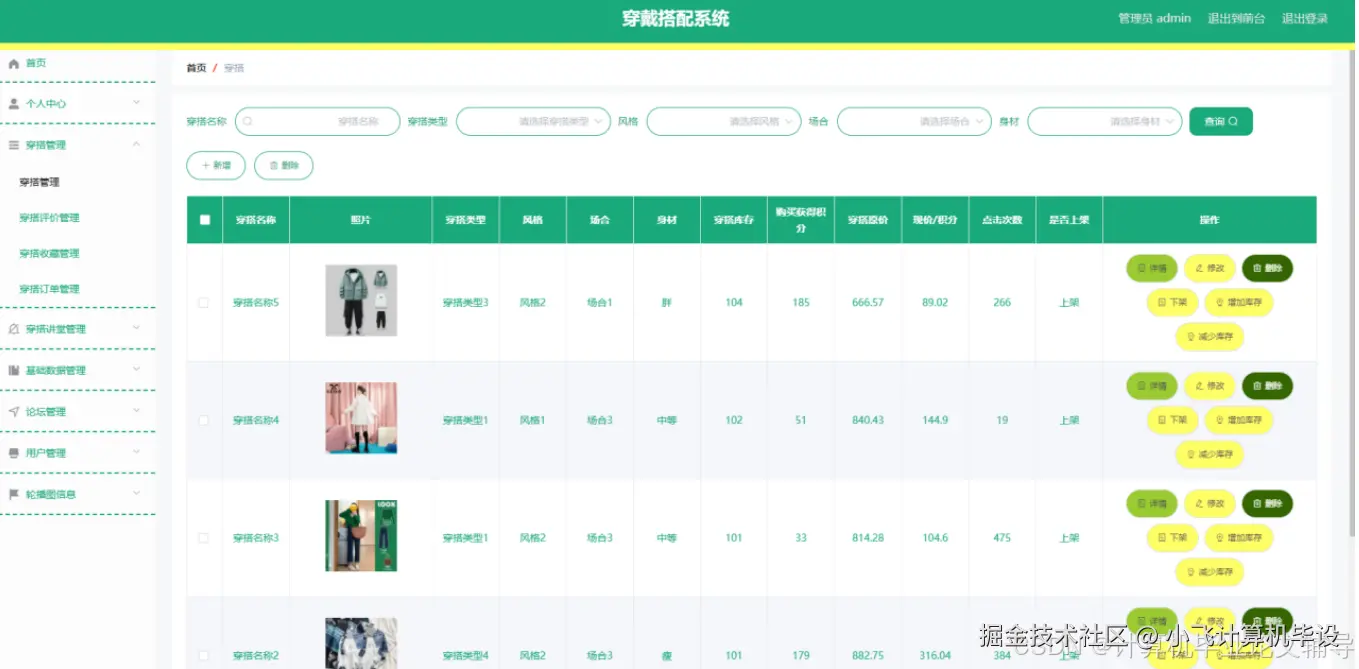This screenshot has width=1359, height=669.
Task: Toggle the select-all checkbox in table header
Action: point(205,220)
